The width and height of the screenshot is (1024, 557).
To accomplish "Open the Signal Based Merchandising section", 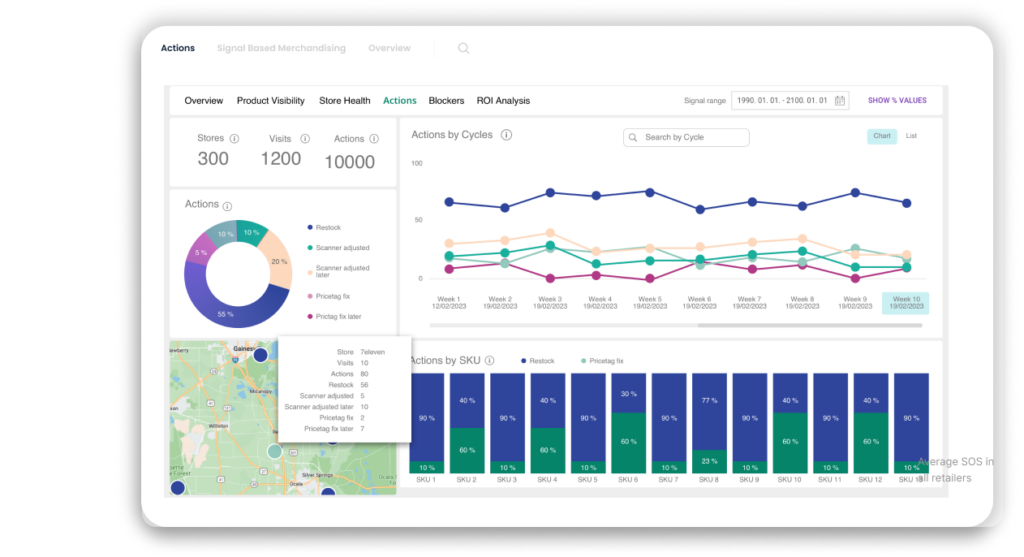I will [281, 48].
